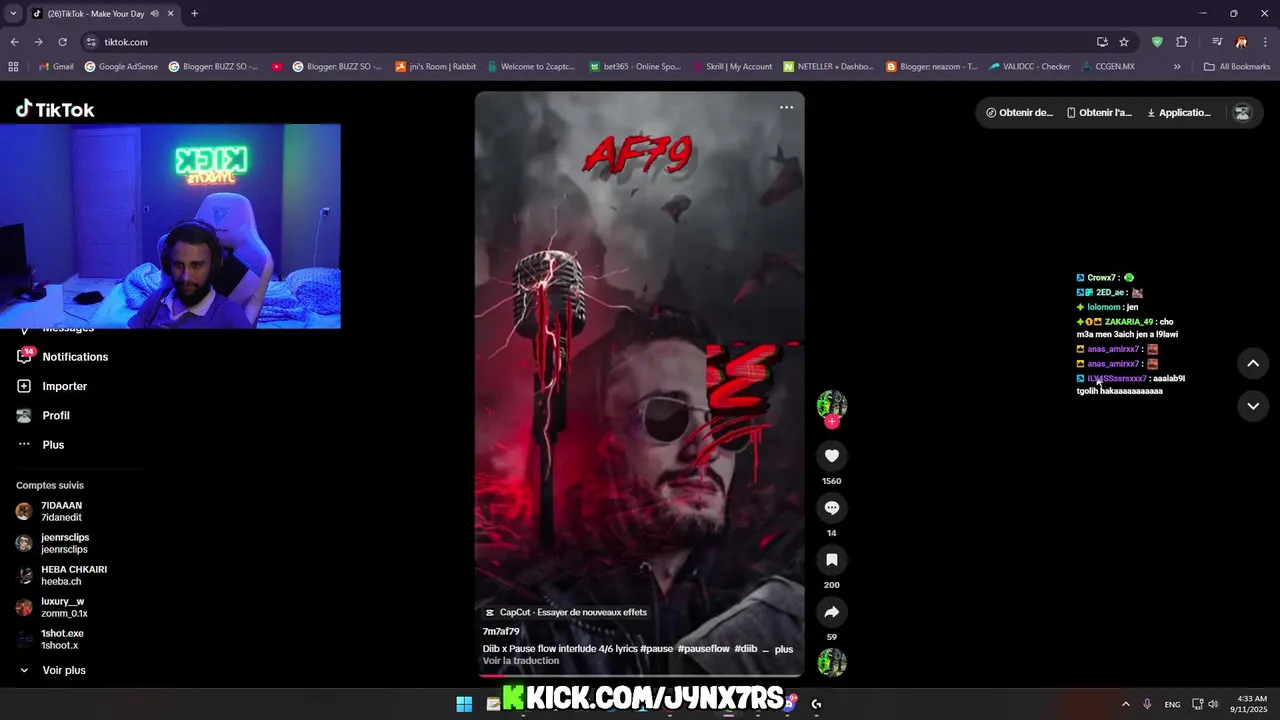Bookmark this page with the star icon
The height and width of the screenshot is (720, 1280).
click(1124, 42)
